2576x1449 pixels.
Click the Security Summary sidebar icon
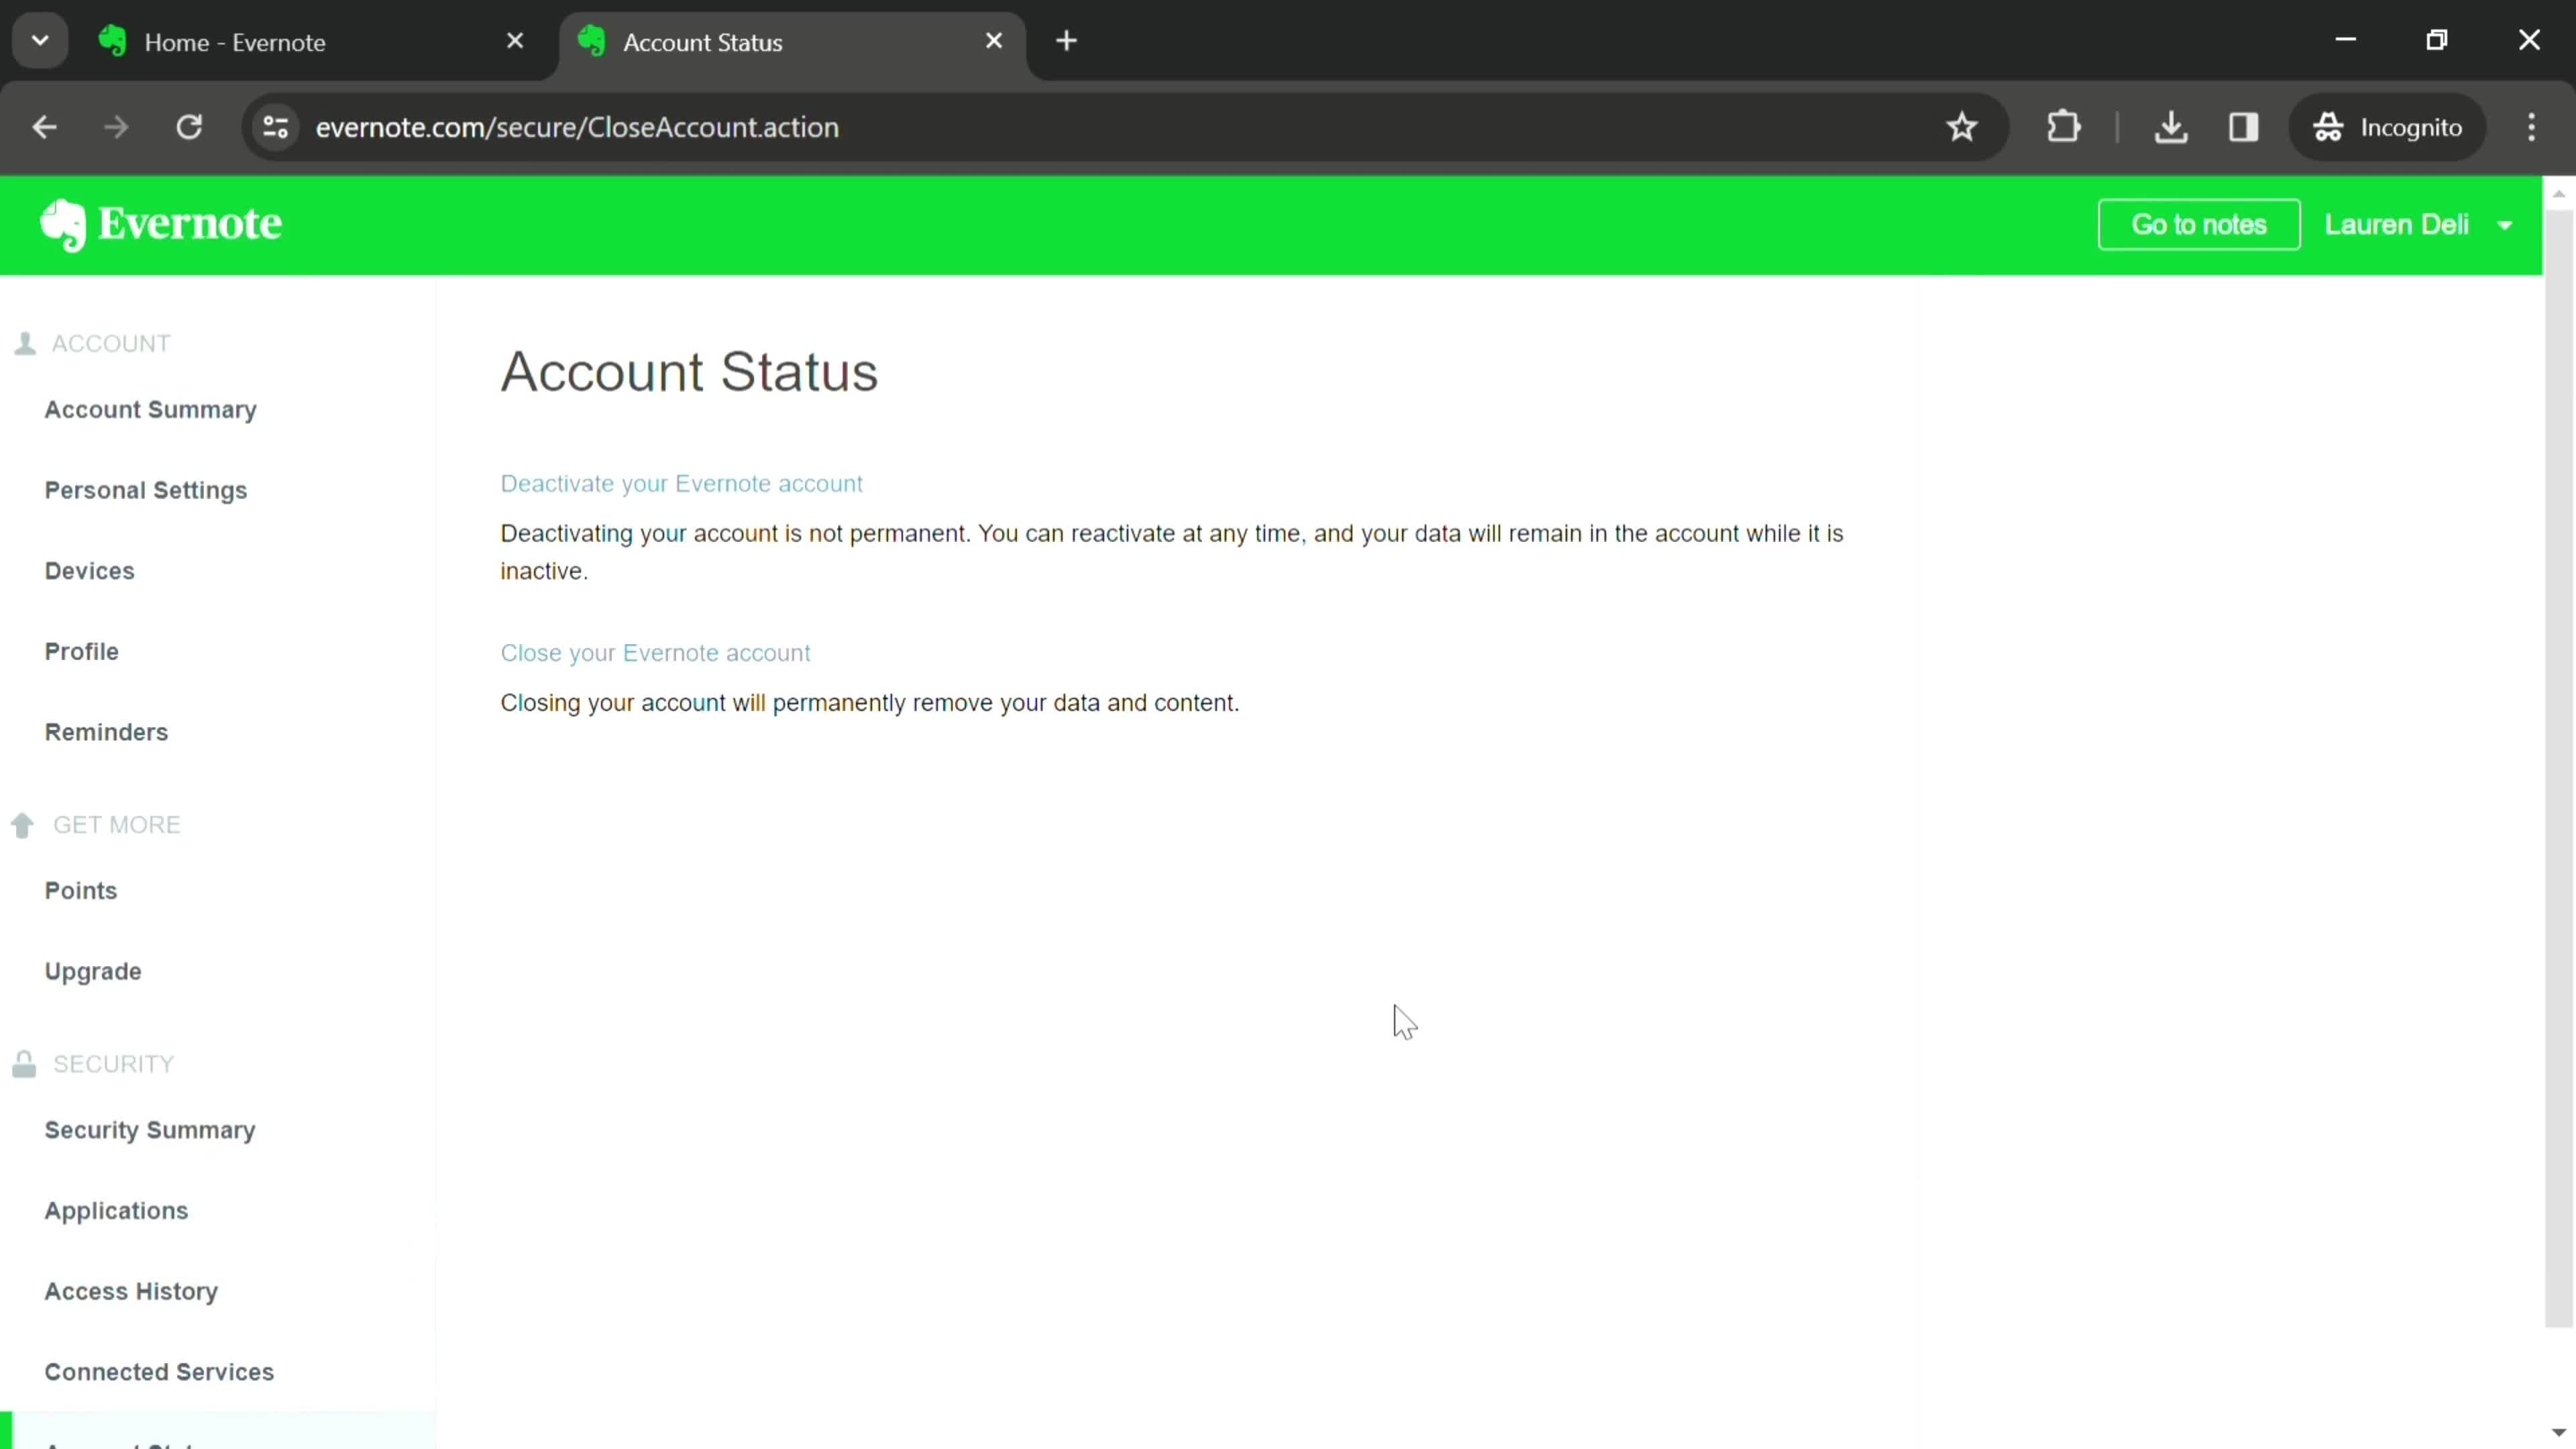(x=150, y=1129)
